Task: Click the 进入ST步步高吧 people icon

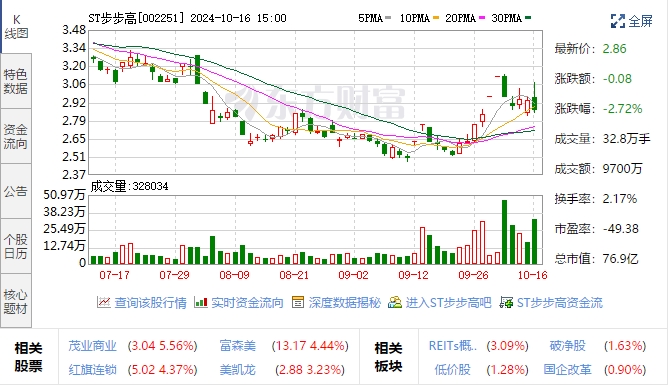Action: [x=395, y=302]
